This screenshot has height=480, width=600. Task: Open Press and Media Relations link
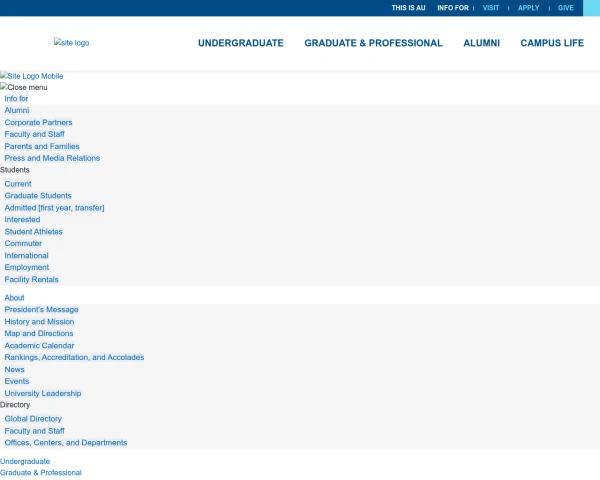[52, 158]
